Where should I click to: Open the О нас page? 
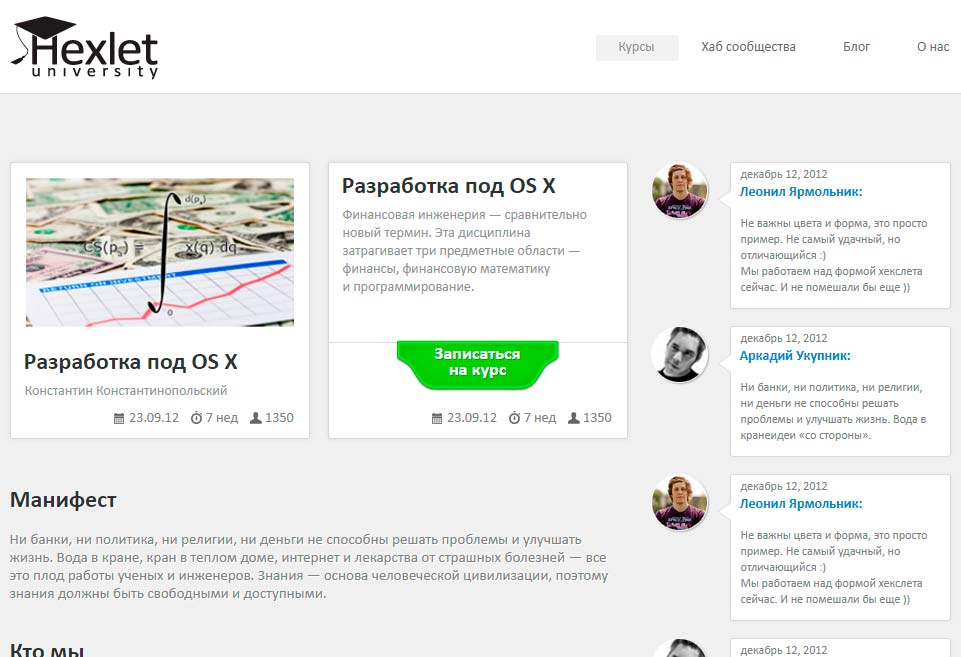933,47
